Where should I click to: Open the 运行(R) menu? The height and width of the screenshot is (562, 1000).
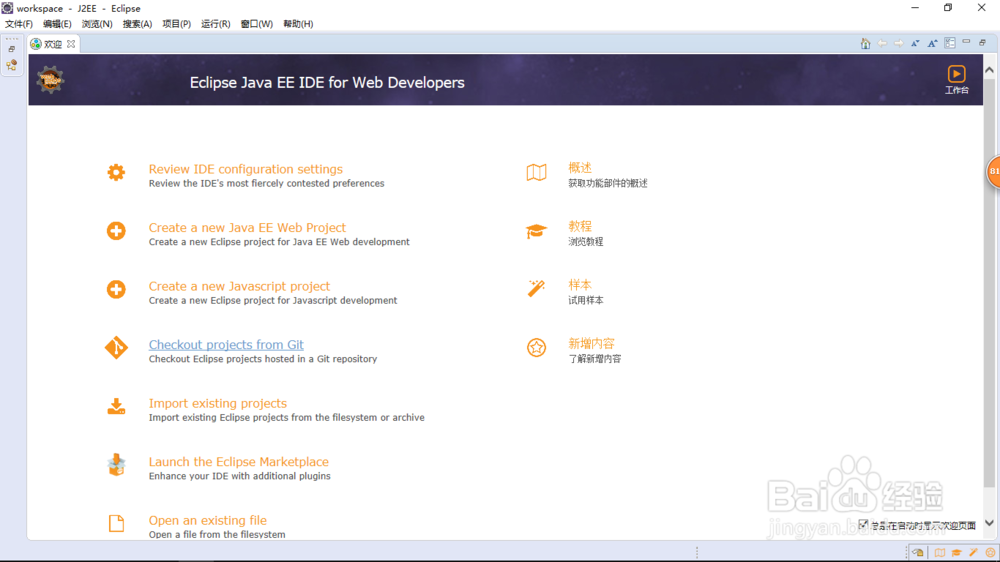point(216,24)
